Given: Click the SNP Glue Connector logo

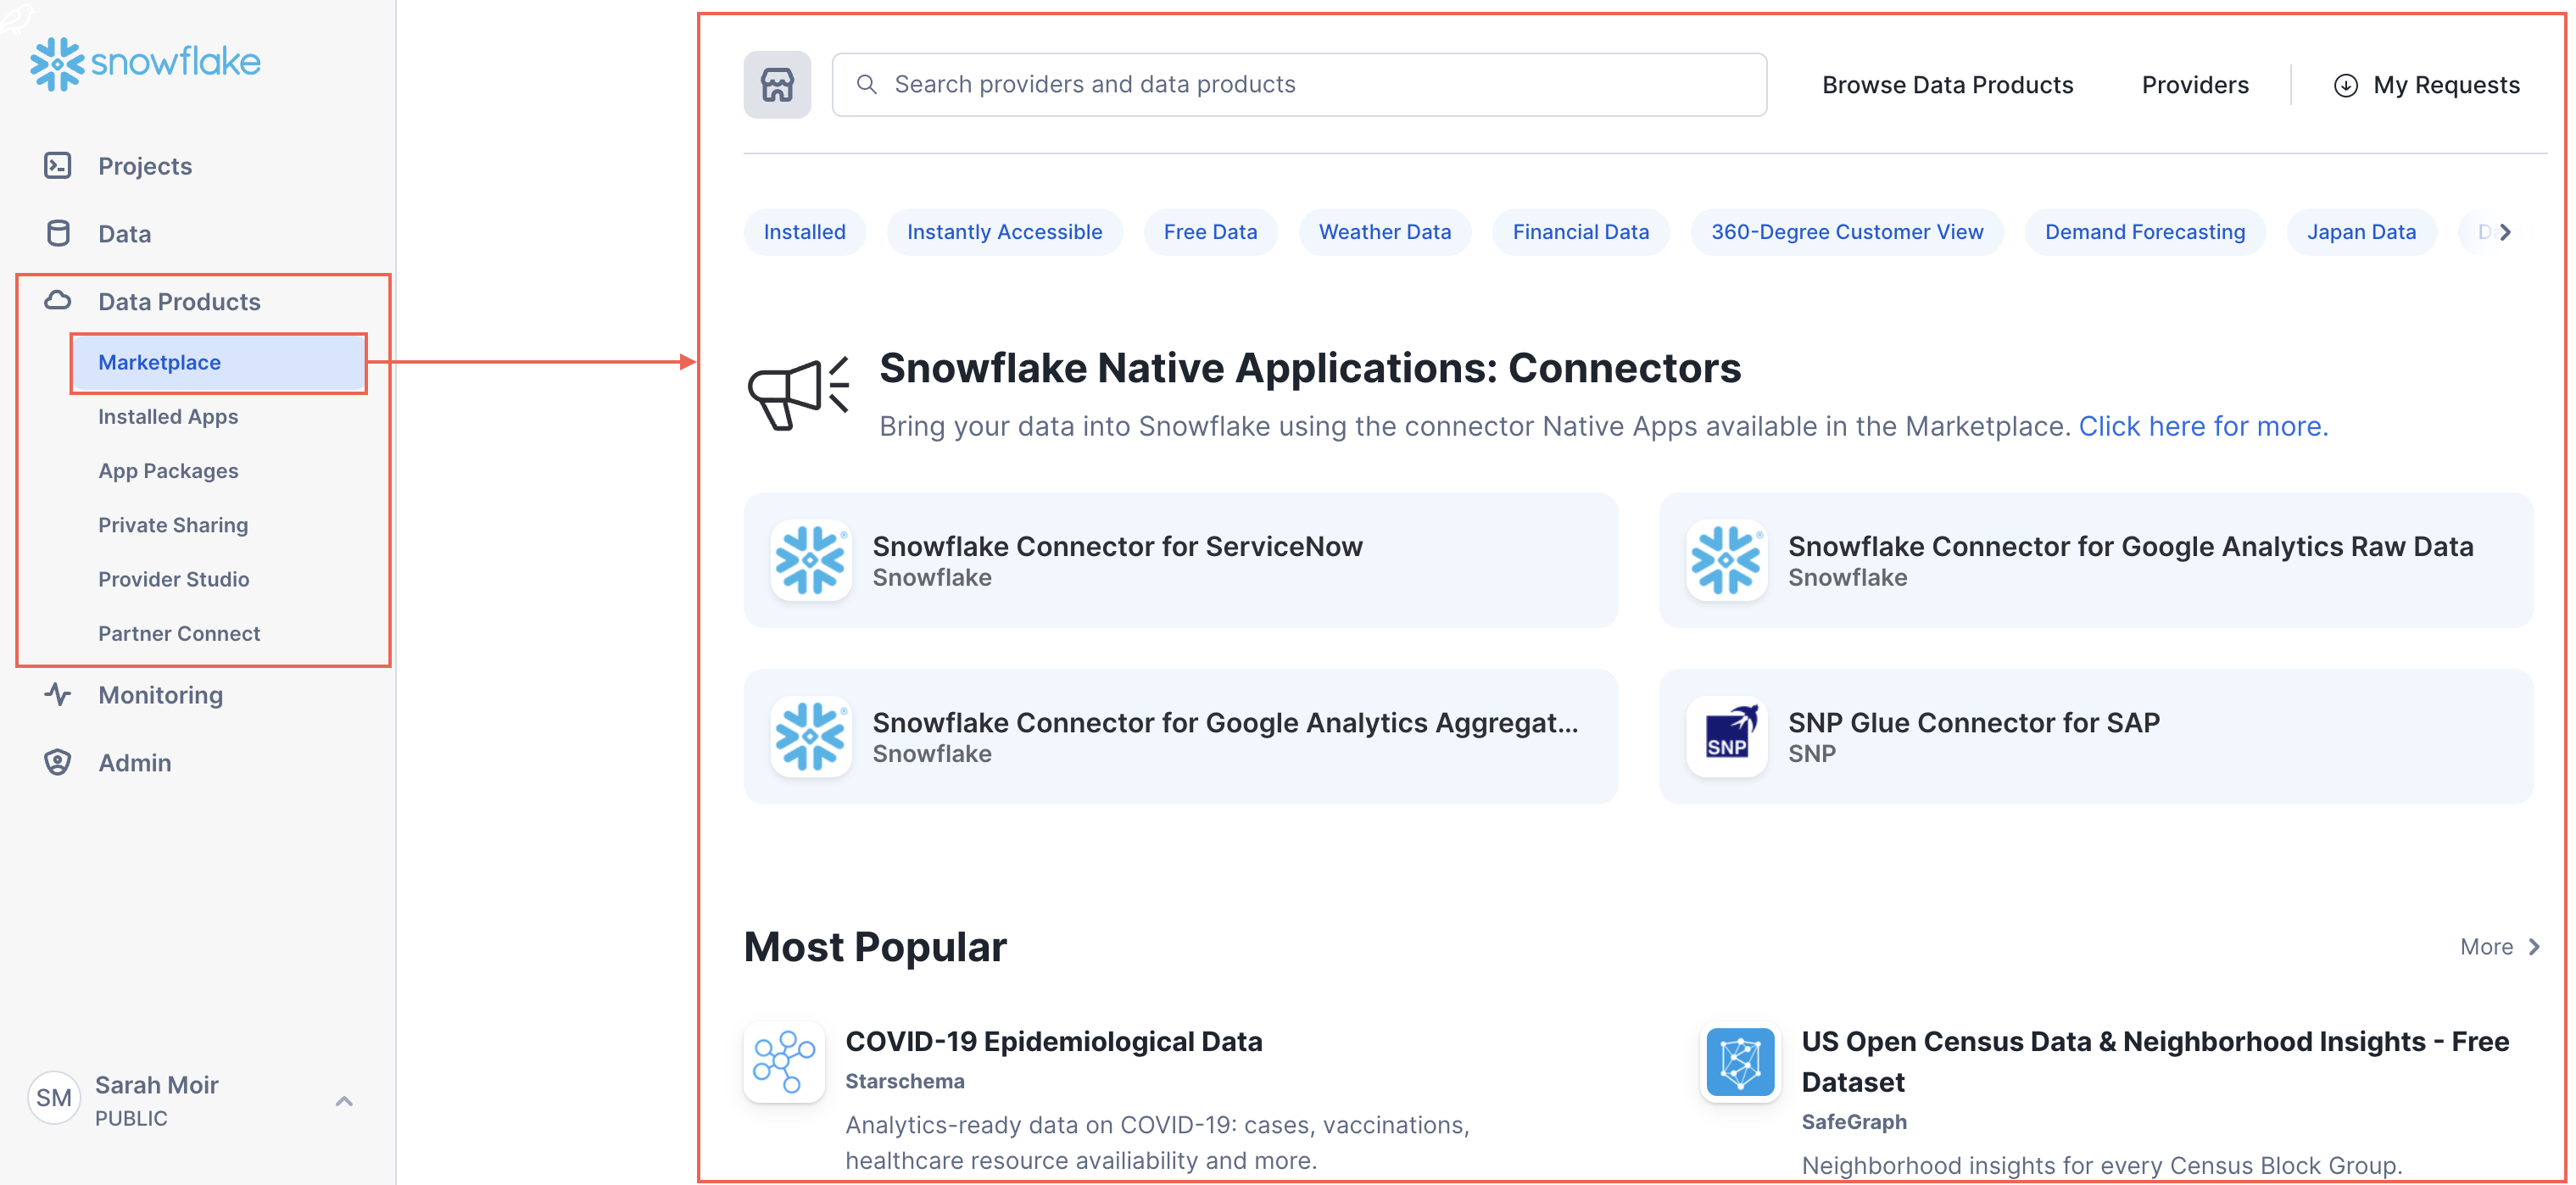Looking at the screenshot, I should (1726, 736).
